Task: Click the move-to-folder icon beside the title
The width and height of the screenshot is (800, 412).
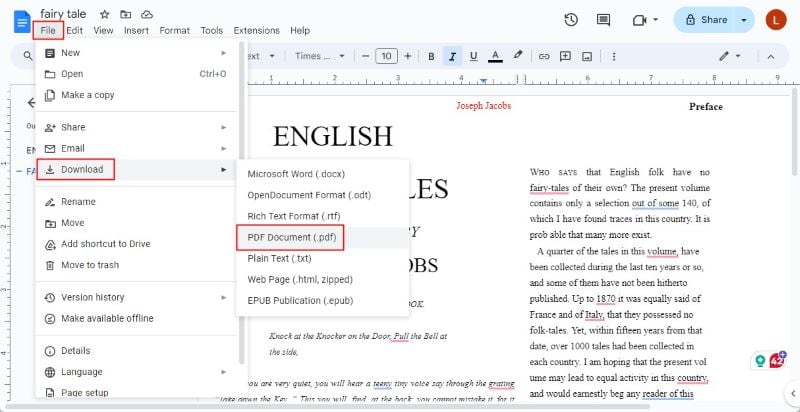Action: [126, 14]
